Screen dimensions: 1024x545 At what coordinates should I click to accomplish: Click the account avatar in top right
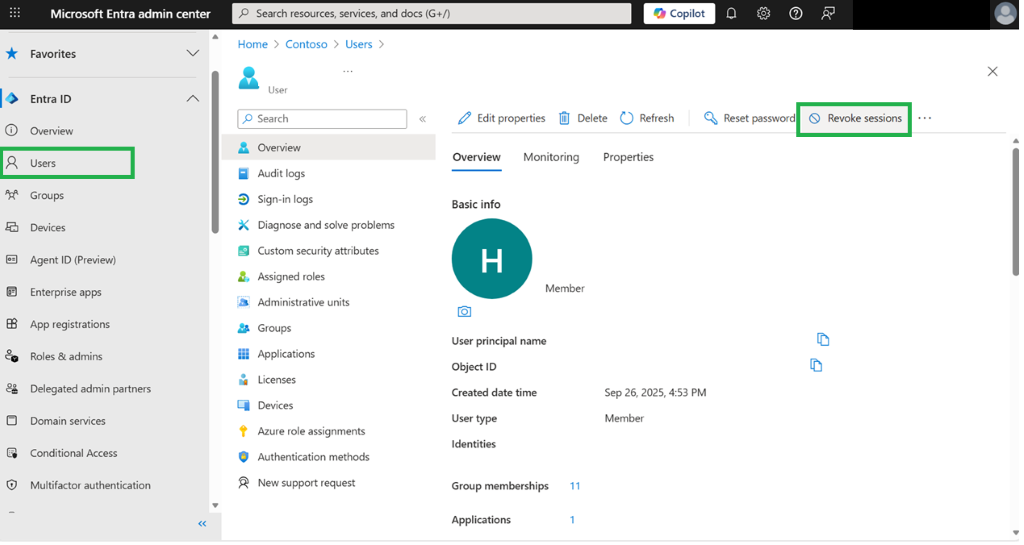point(1005,14)
